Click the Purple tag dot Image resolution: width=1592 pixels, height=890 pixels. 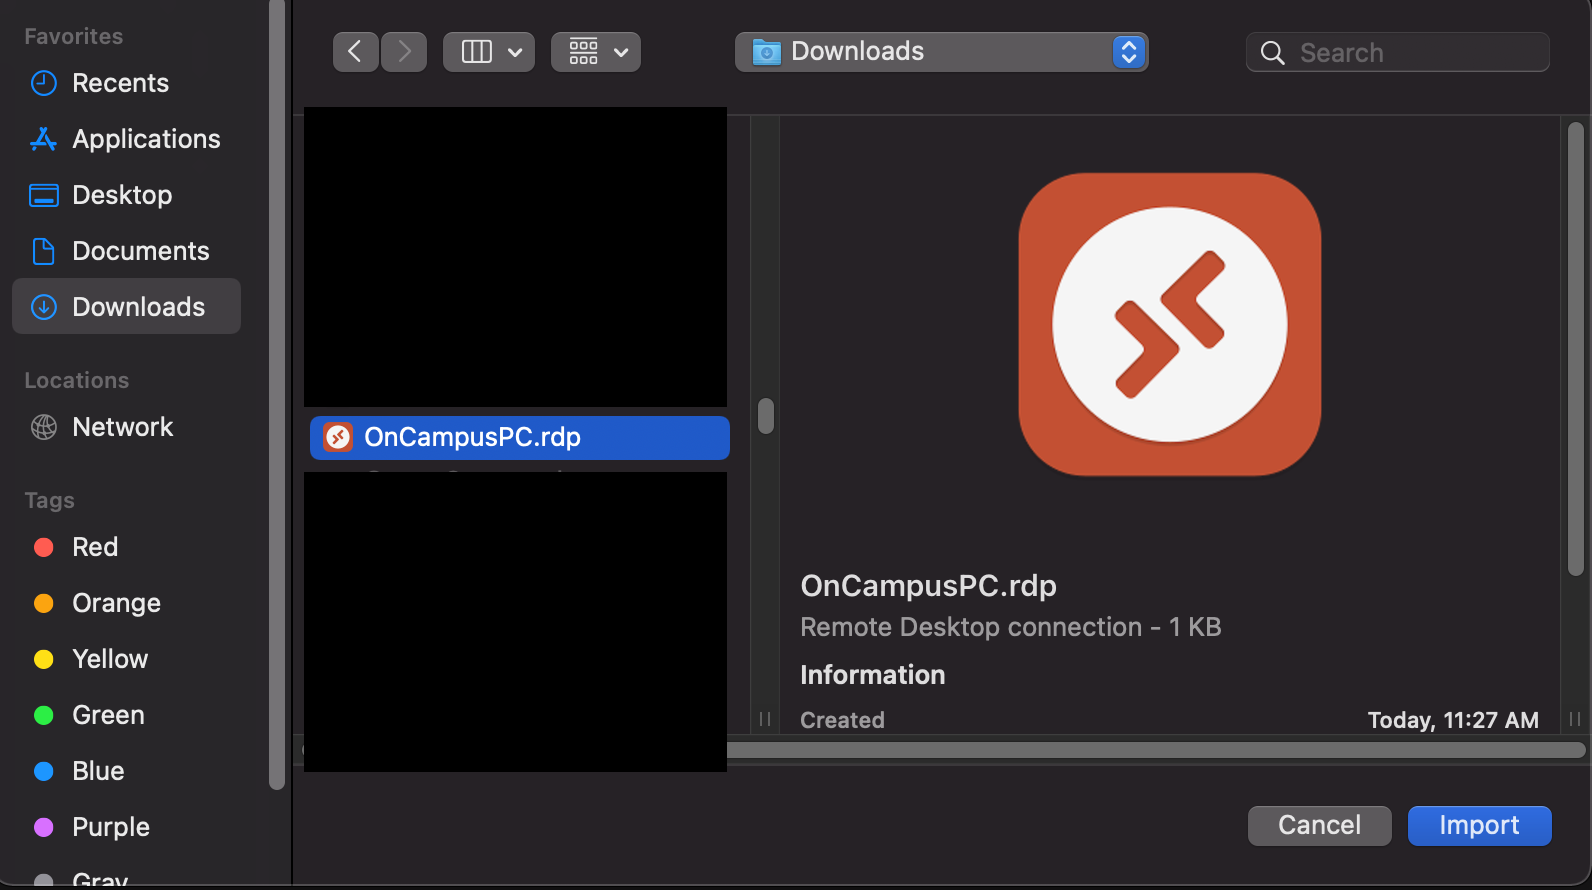[44, 827]
